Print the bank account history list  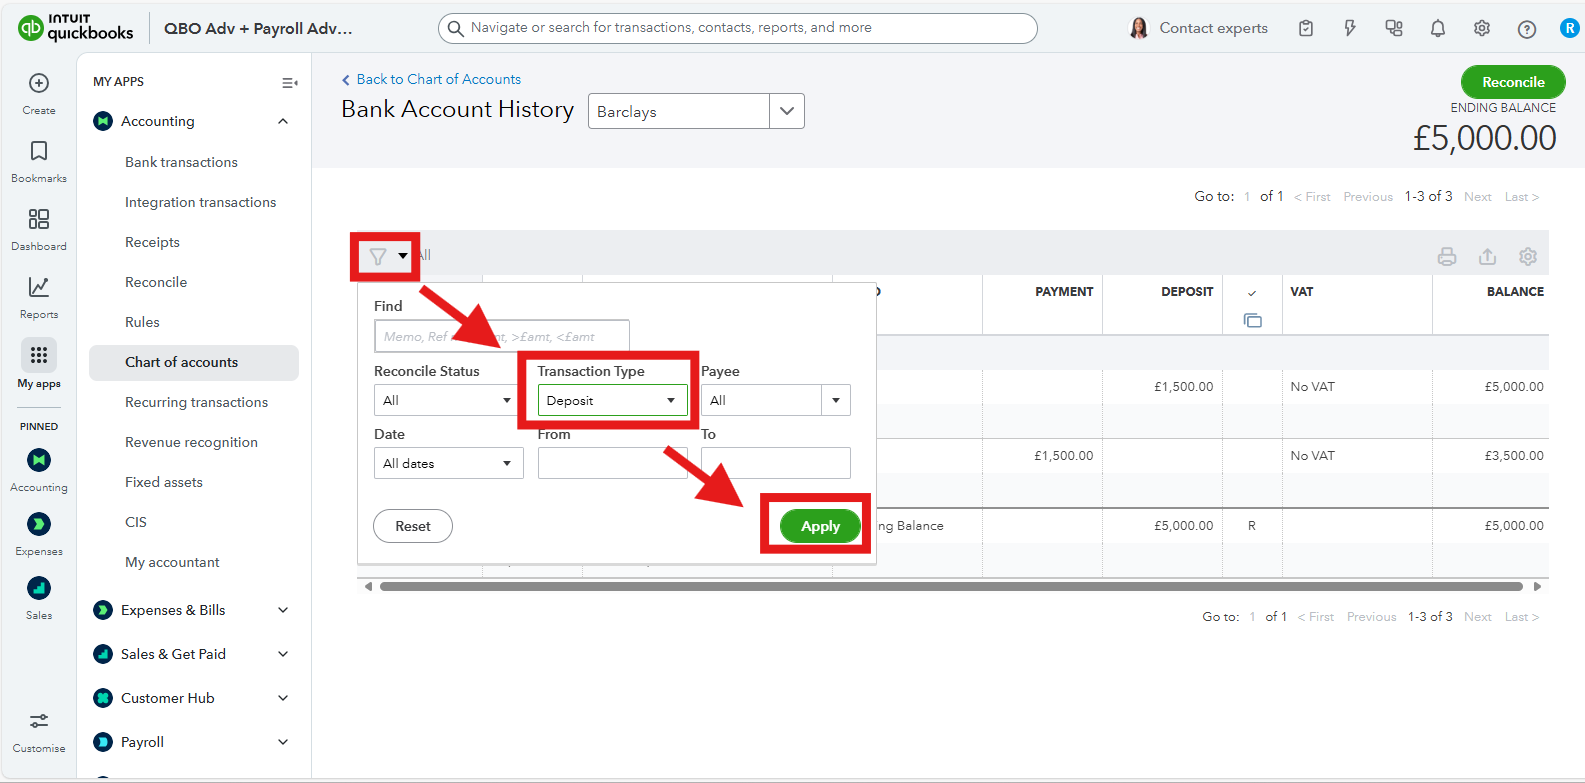1446,257
